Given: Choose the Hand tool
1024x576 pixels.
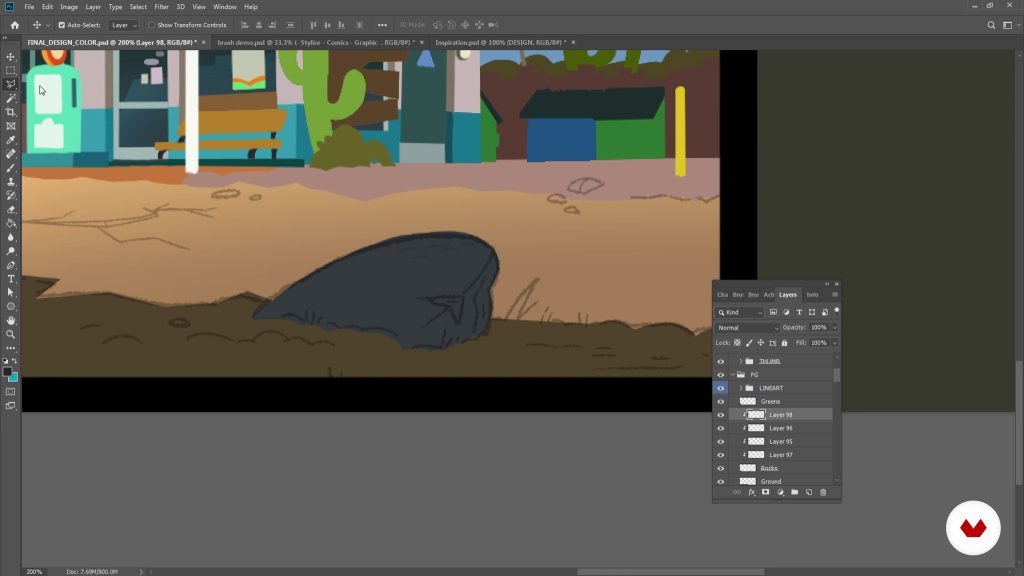Looking at the screenshot, I should (x=11, y=320).
